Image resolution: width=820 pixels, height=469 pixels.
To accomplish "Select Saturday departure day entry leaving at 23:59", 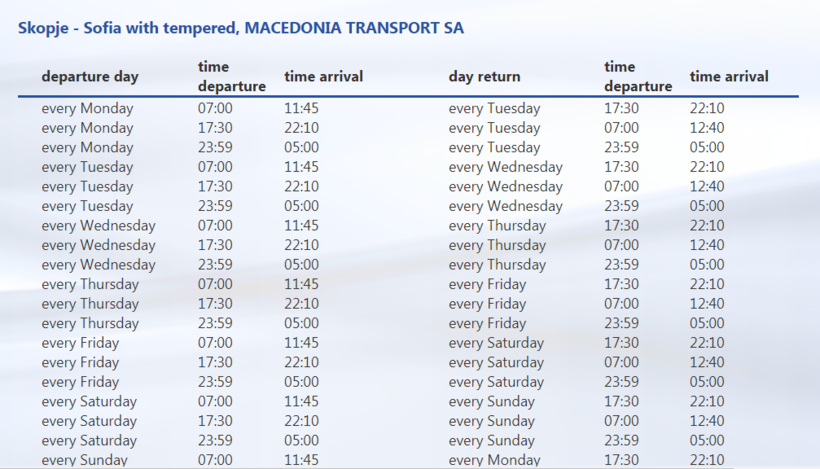I will 90,440.
